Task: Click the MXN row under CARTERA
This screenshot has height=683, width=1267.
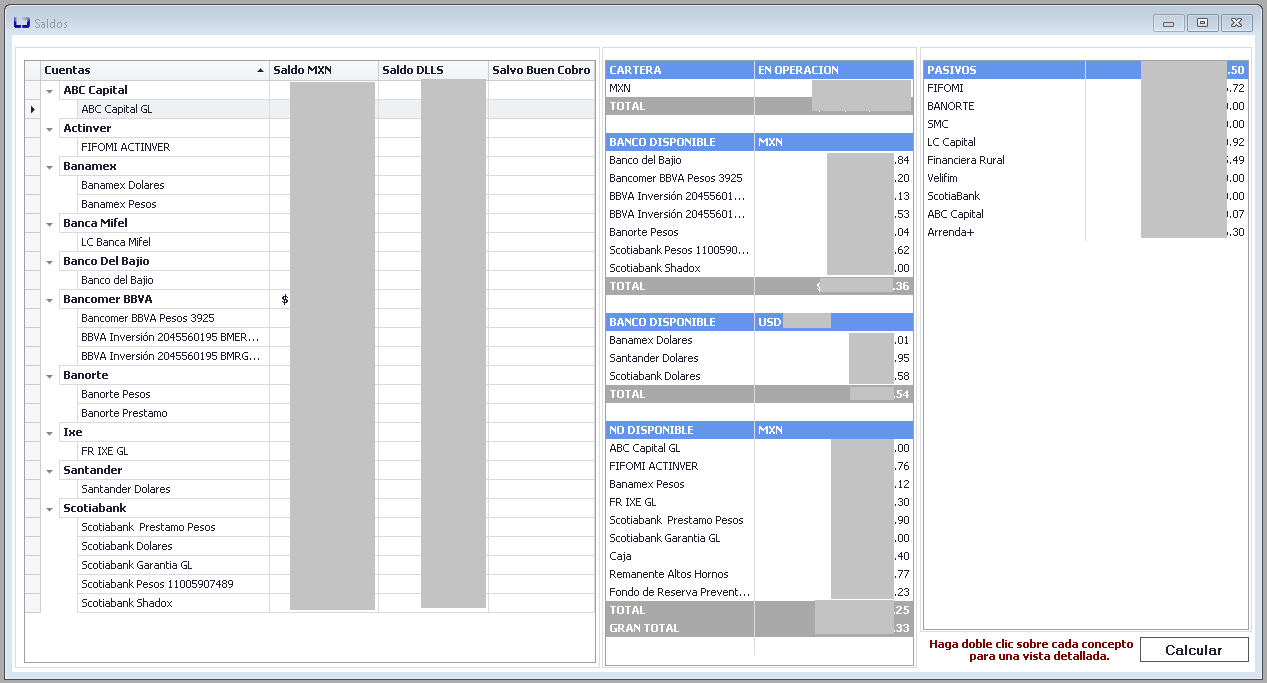Action: click(x=759, y=88)
